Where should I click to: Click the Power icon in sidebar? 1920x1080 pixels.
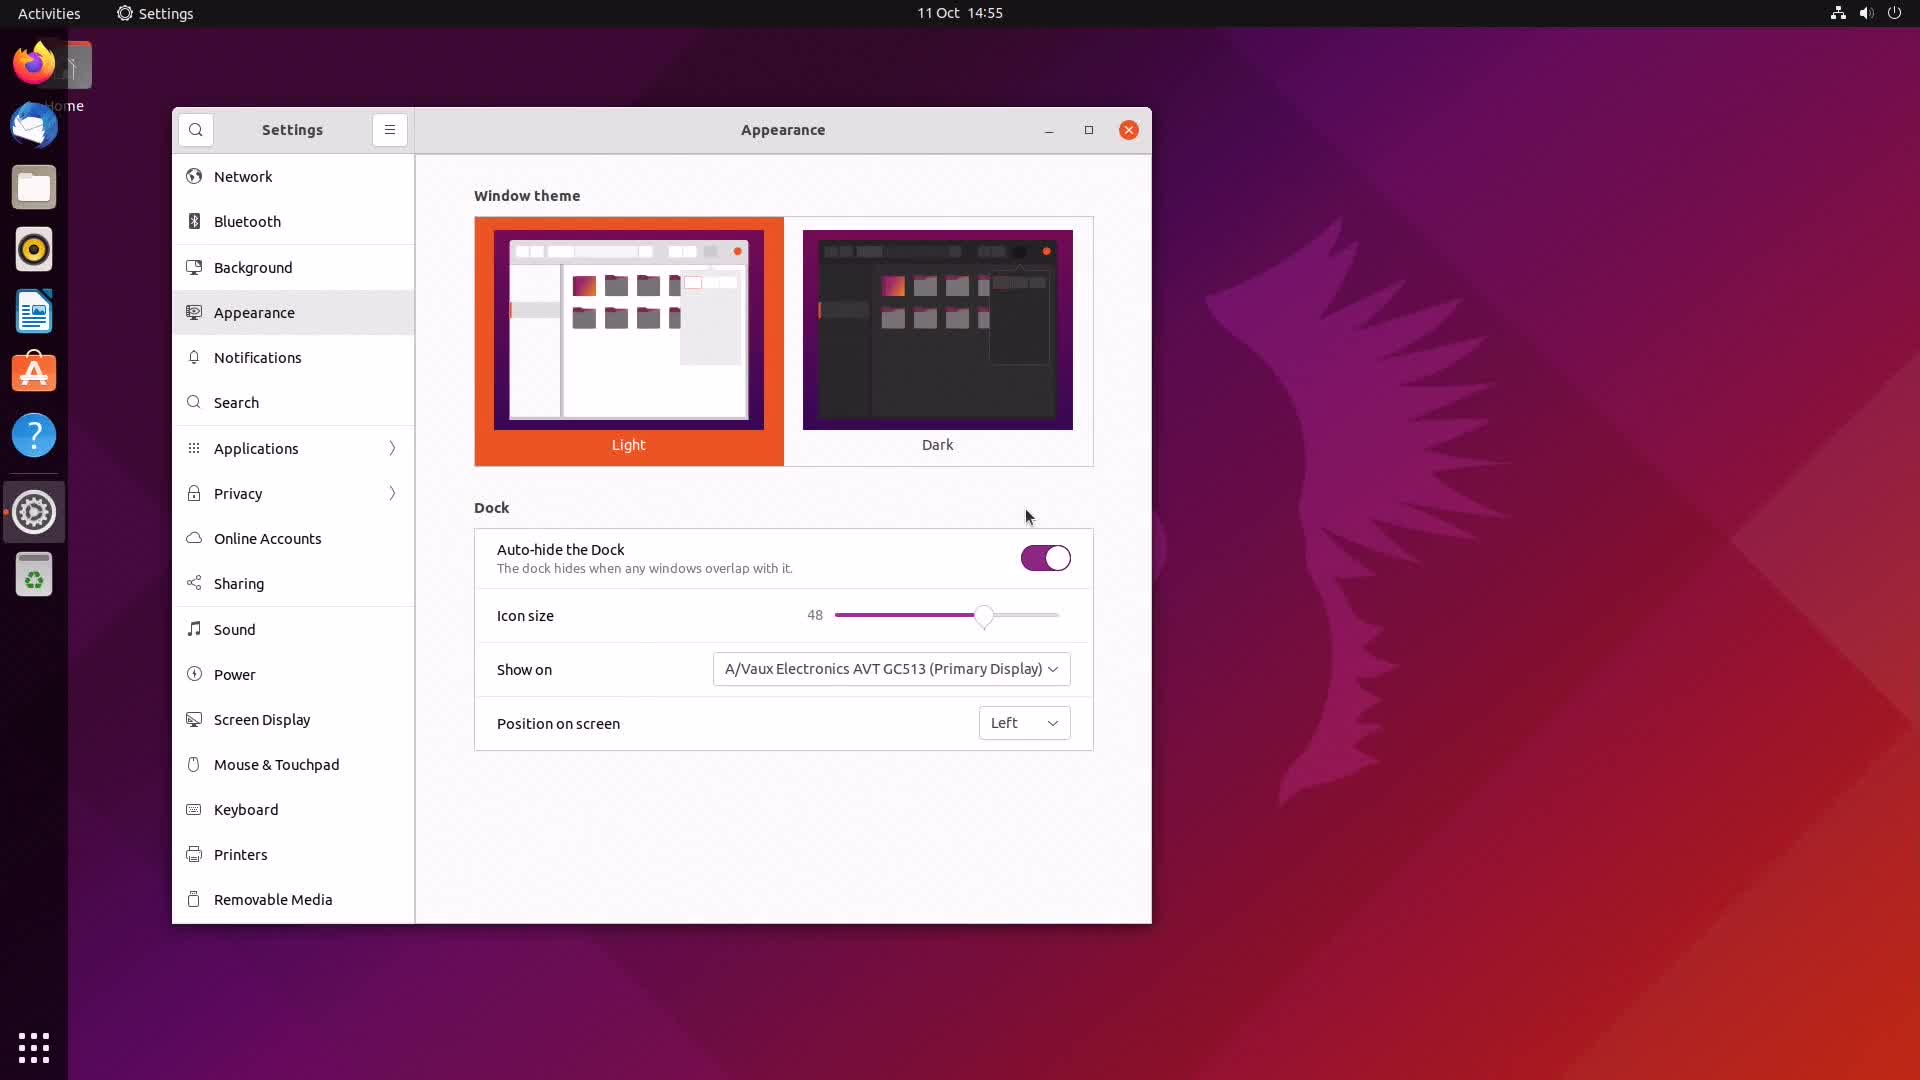pyautogui.click(x=194, y=674)
